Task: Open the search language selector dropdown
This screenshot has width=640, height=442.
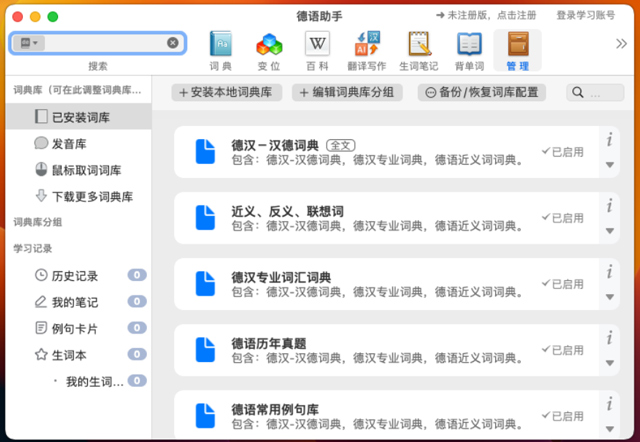Action: [29, 43]
